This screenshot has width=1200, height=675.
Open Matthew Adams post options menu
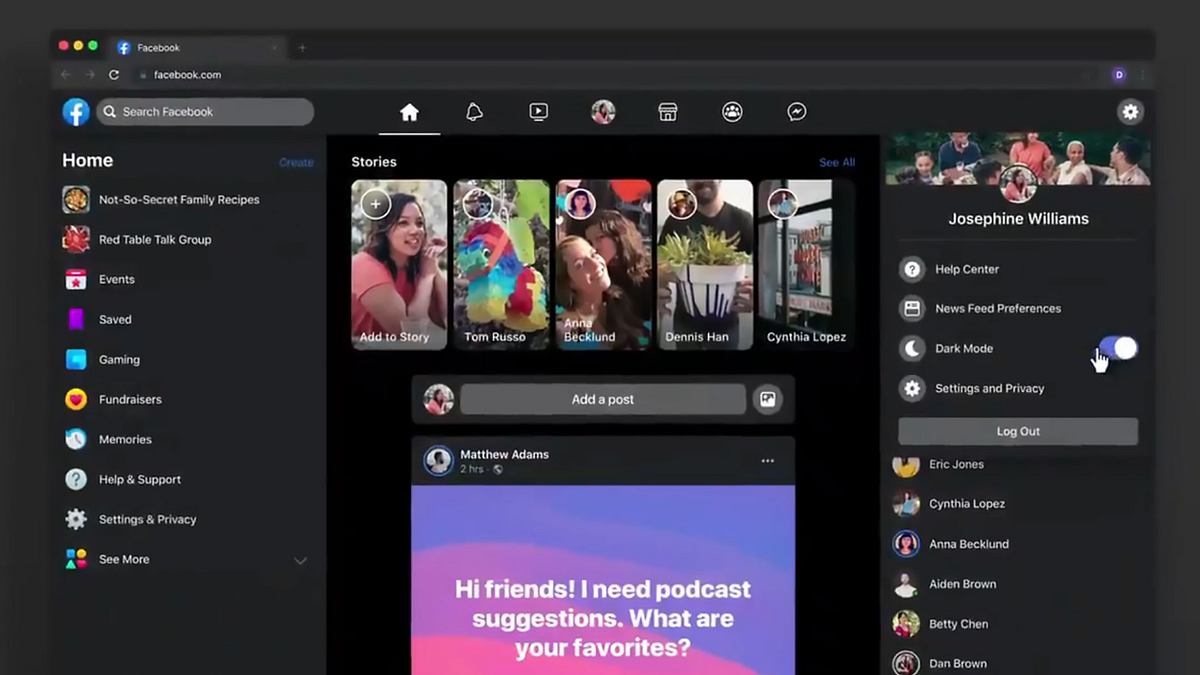pyautogui.click(x=768, y=461)
